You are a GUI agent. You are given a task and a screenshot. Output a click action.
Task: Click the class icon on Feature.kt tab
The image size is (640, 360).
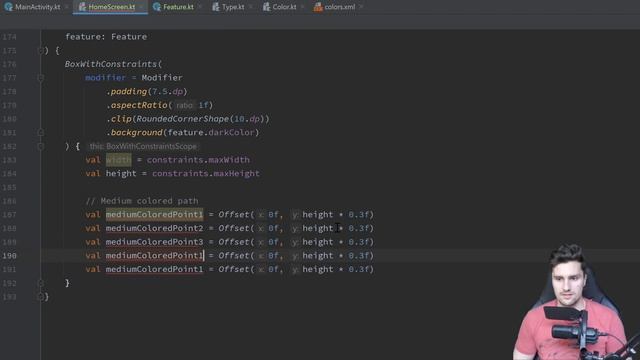[x=157, y=7]
